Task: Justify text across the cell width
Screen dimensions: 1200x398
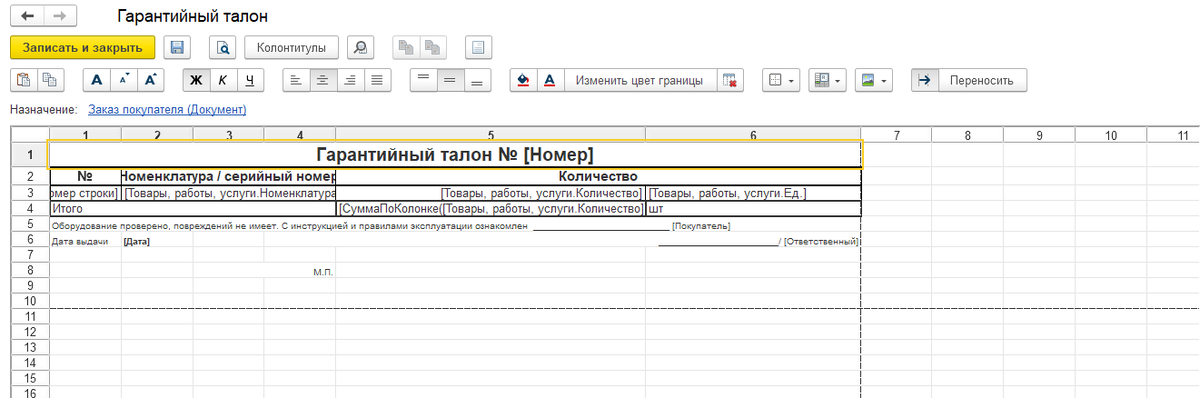Action: 377,80
